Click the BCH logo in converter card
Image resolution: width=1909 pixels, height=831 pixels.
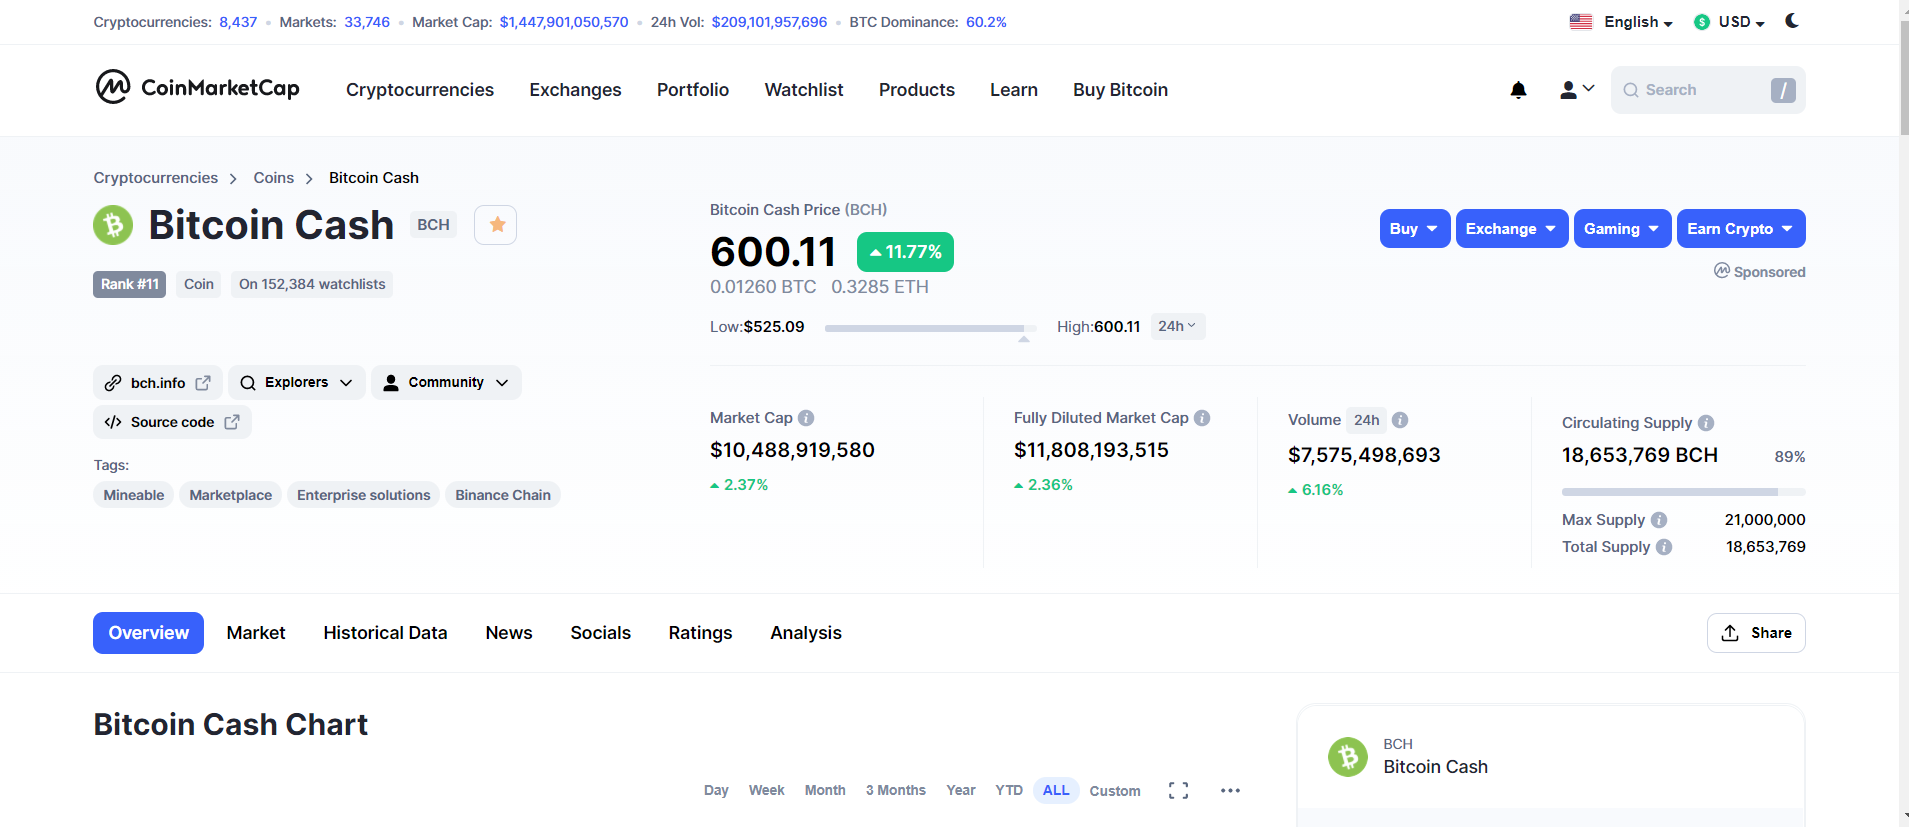pos(1348,757)
